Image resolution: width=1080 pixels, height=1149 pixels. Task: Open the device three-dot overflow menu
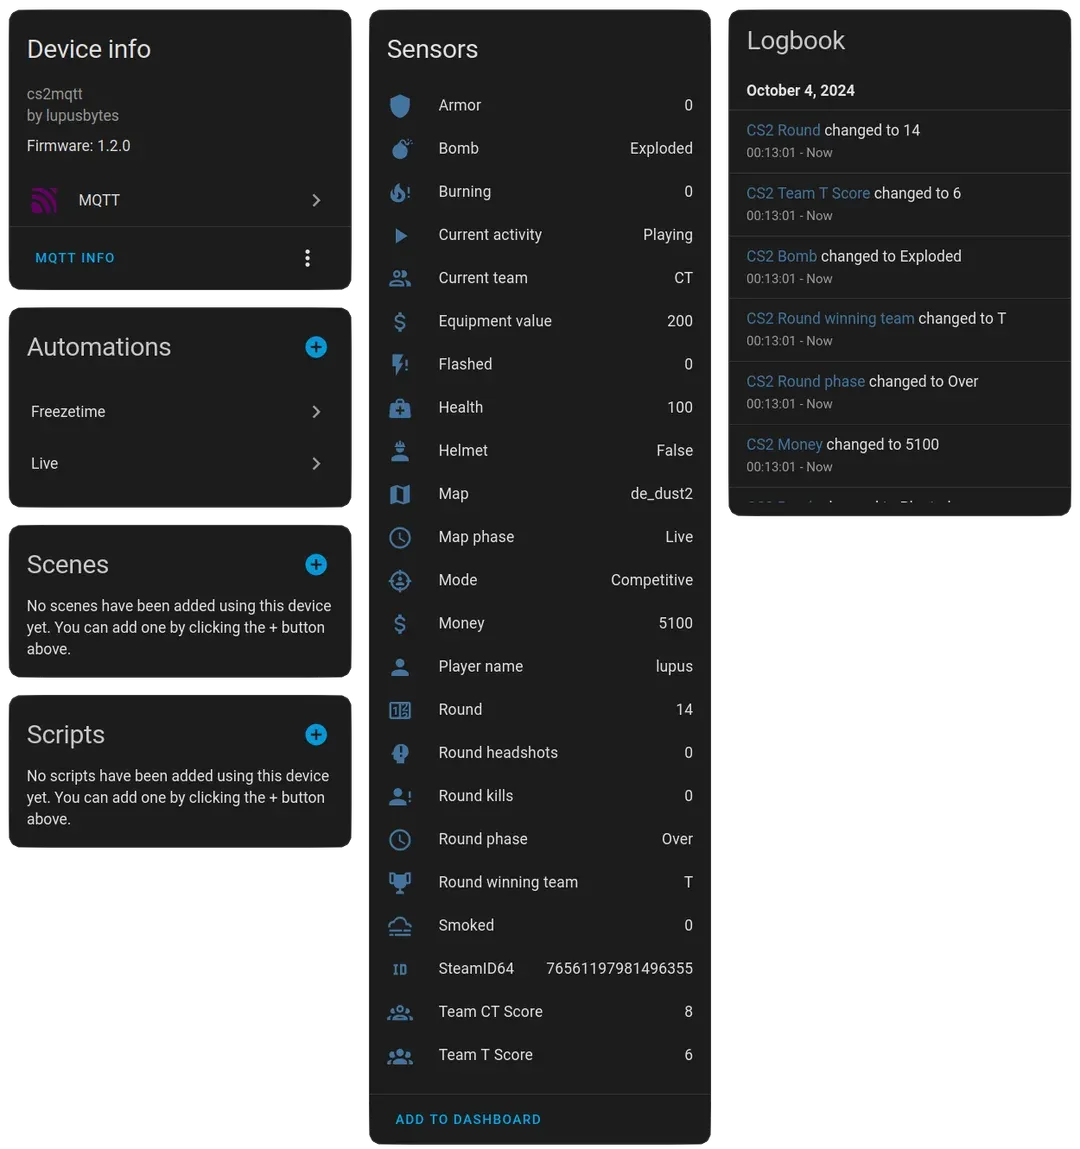point(308,258)
